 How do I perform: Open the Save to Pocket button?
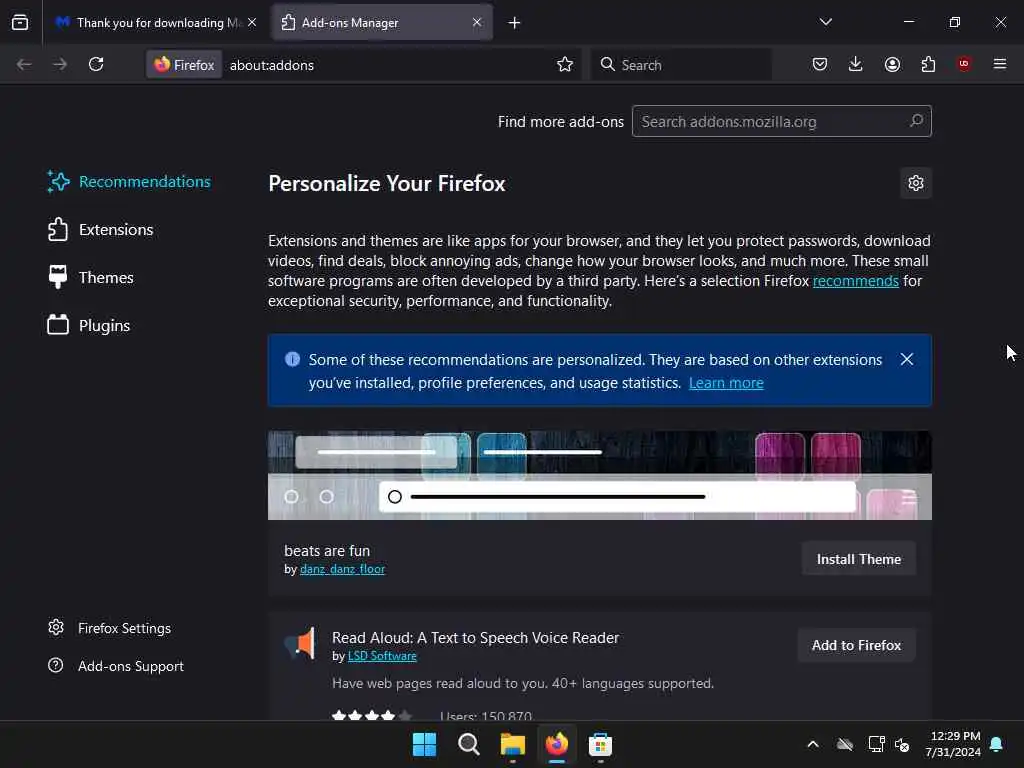pyautogui.click(x=820, y=64)
